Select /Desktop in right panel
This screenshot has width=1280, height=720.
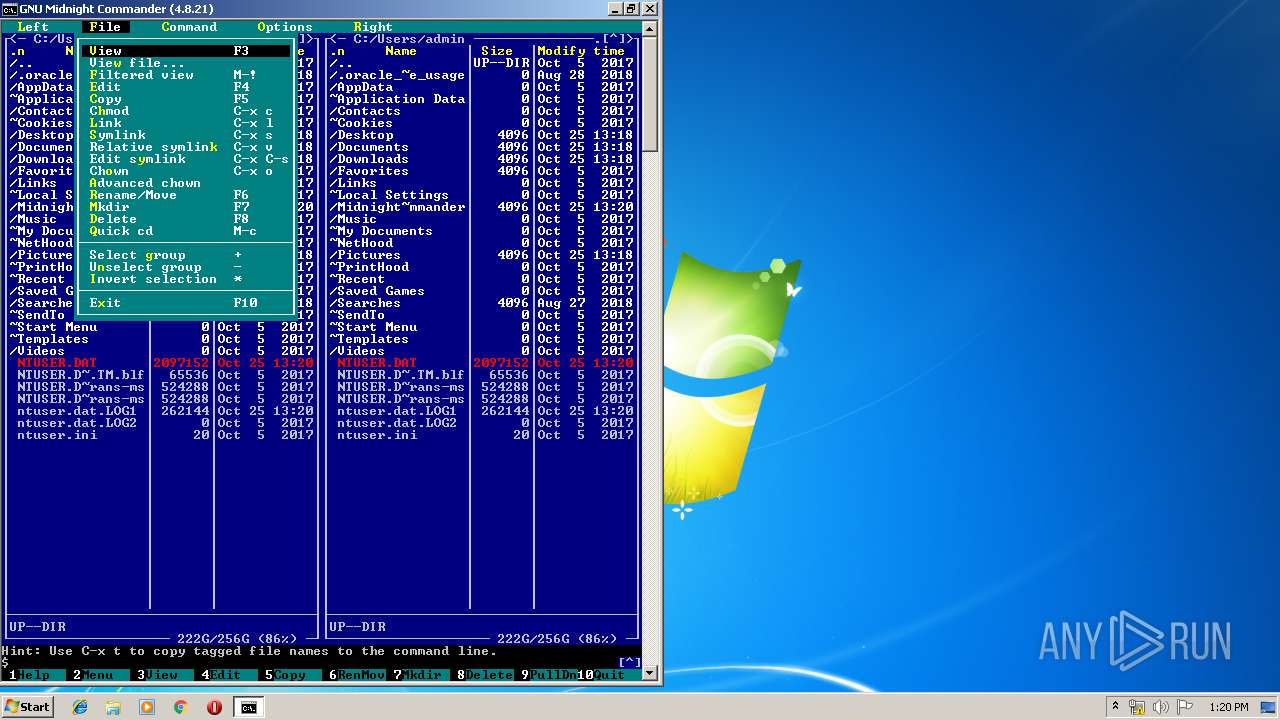coord(481,135)
